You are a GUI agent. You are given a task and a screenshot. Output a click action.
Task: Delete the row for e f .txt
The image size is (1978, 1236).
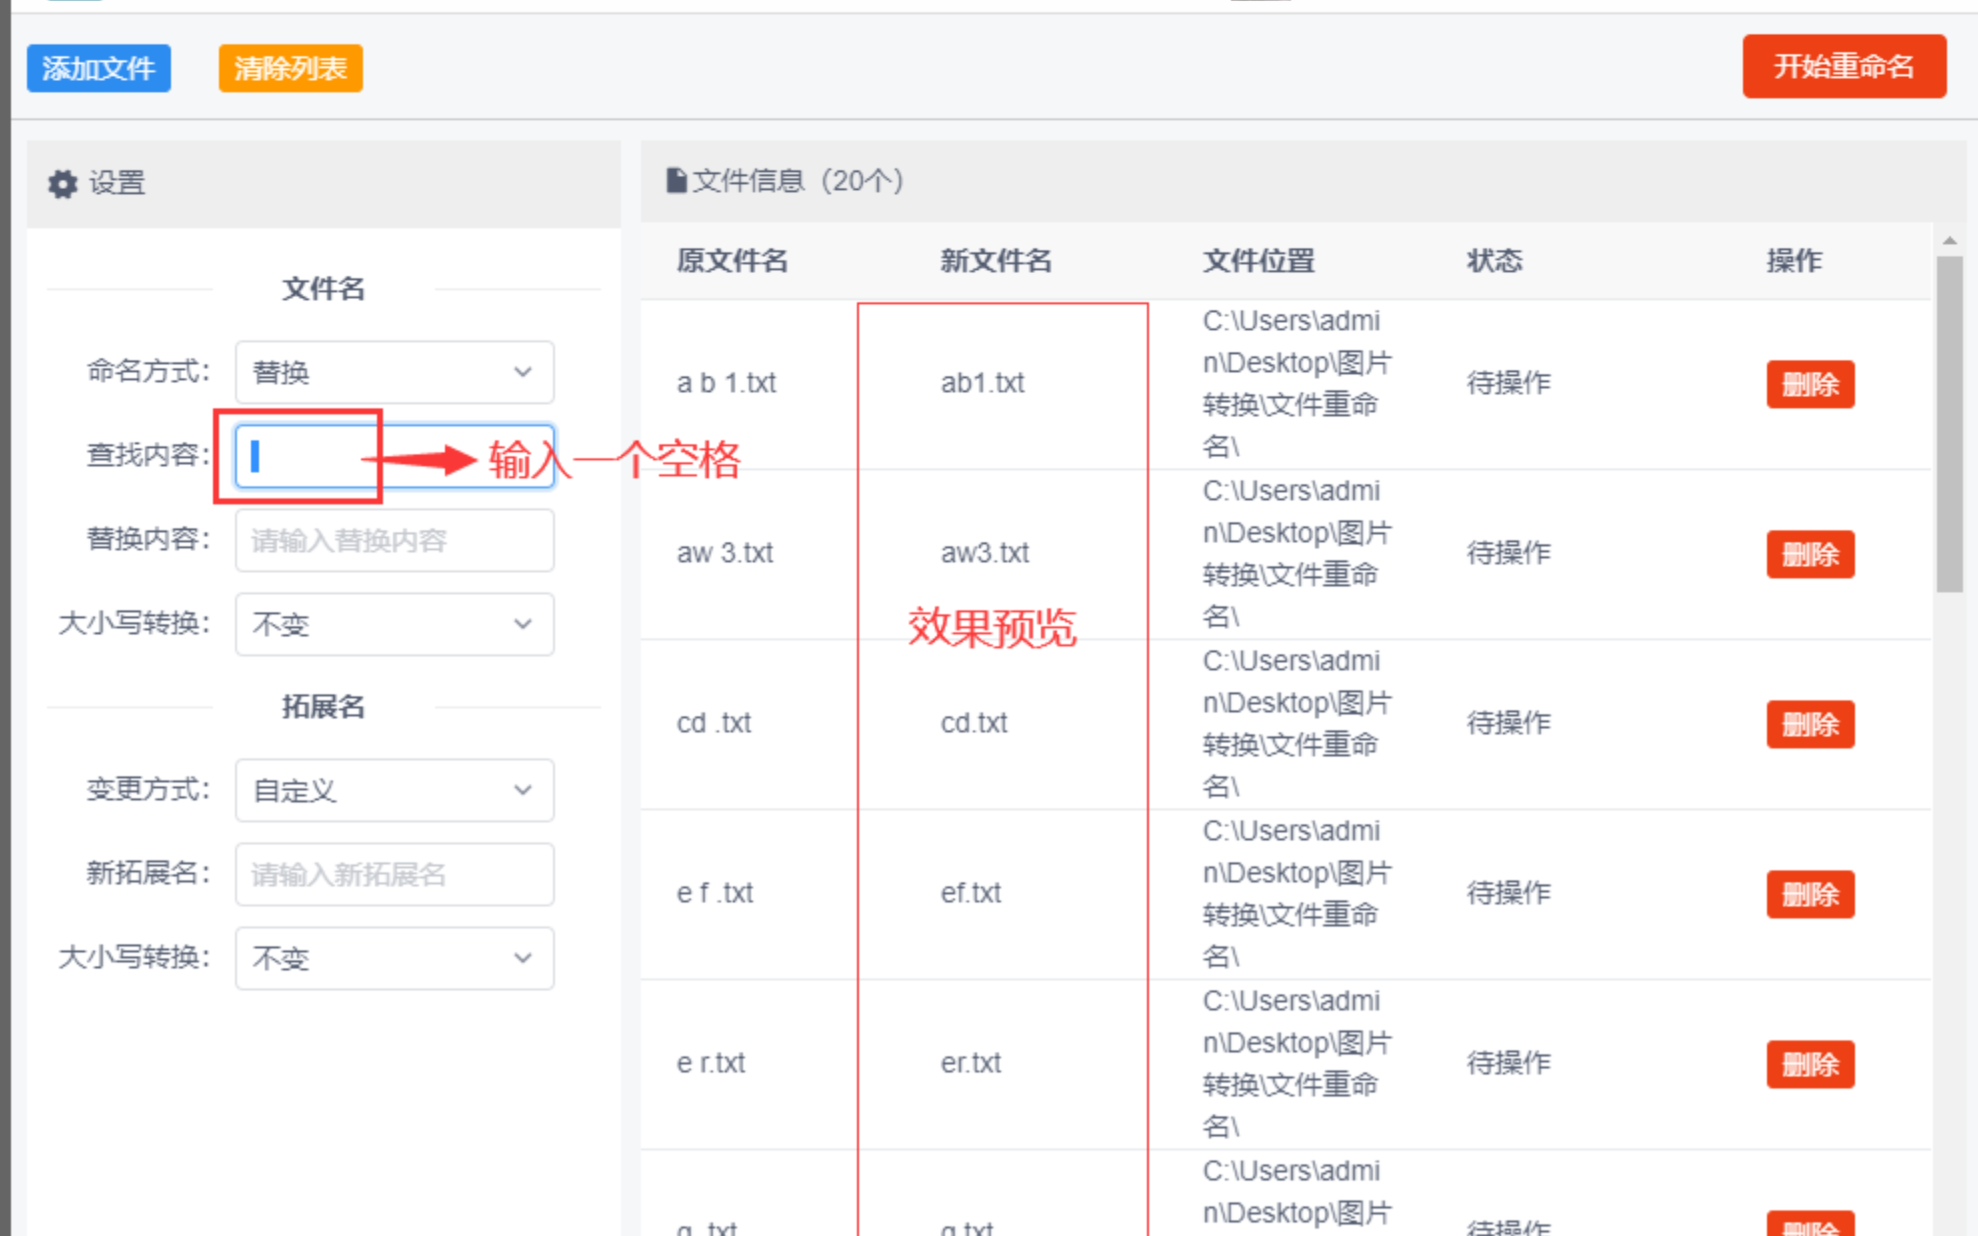pyautogui.click(x=1810, y=894)
